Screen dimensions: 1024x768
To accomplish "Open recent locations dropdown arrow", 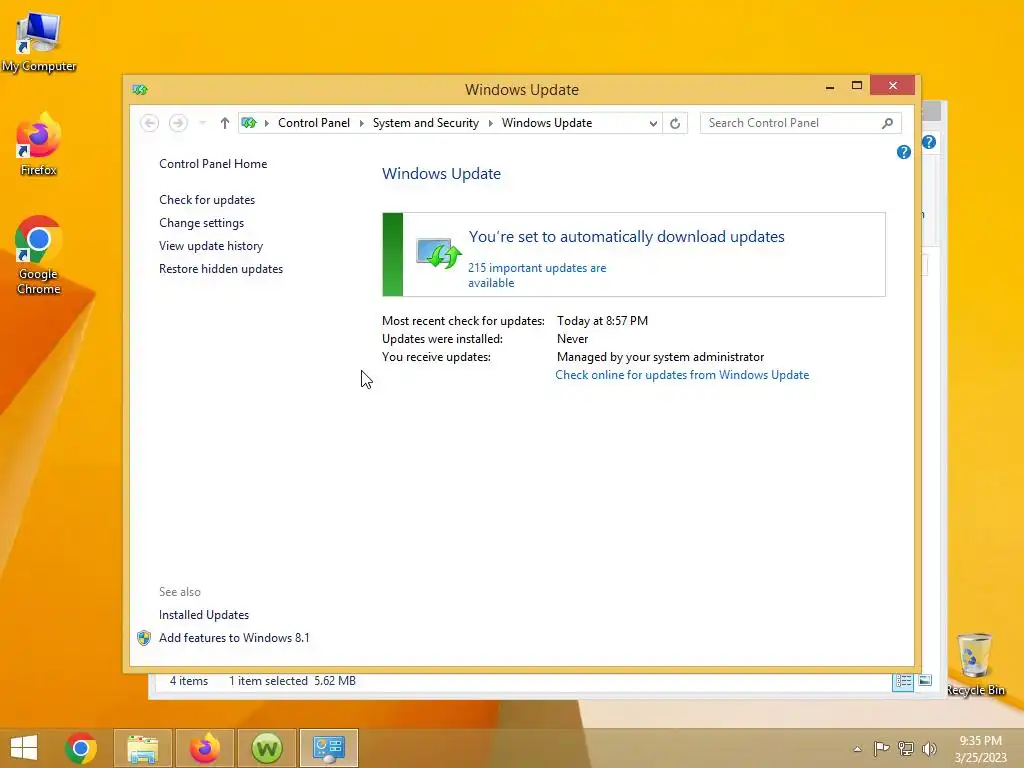I will (x=202, y=123).
